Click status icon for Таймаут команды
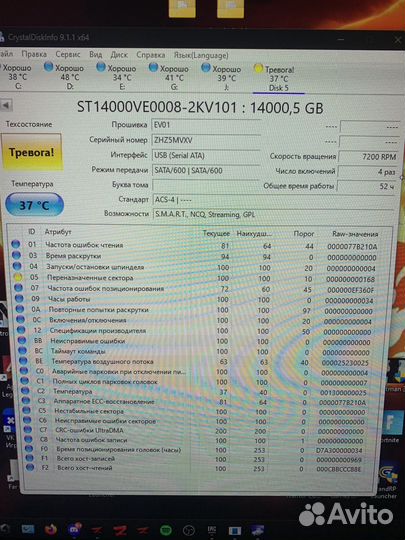 pos(22,351)
